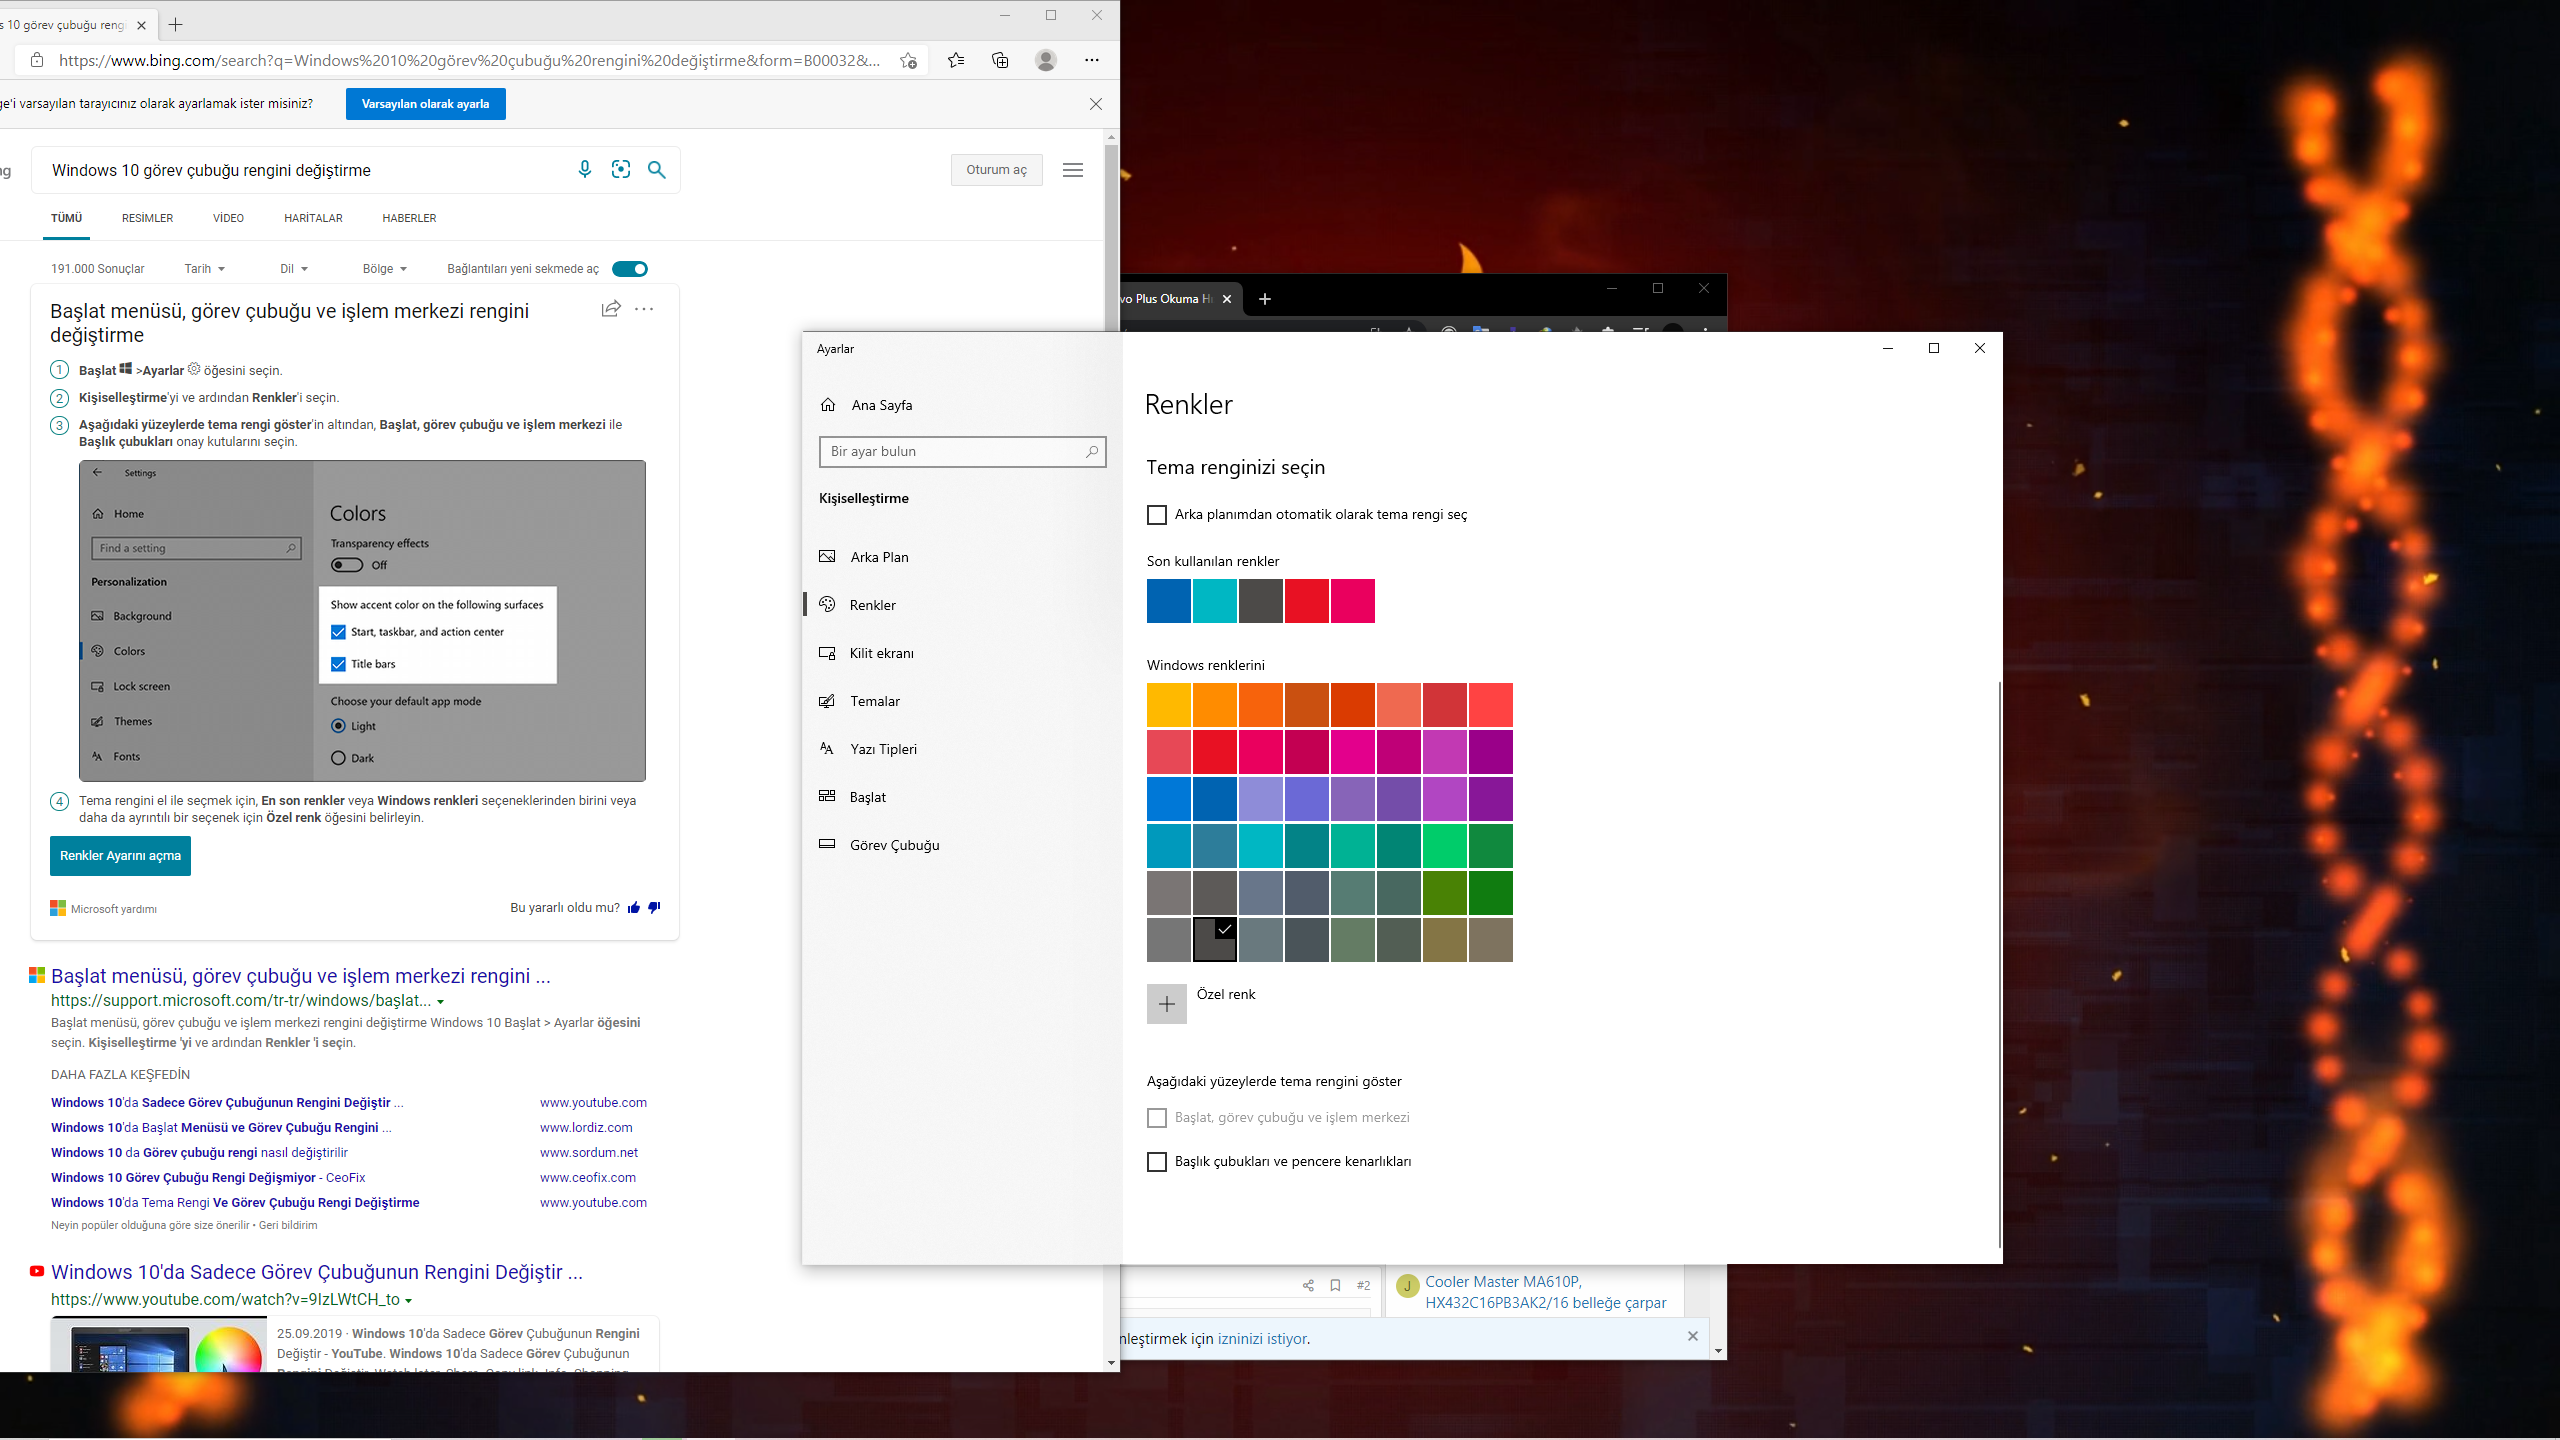Open Edge Collections icon
The height and width of the screenshot is (1440, 2560).
point(1000,60)
